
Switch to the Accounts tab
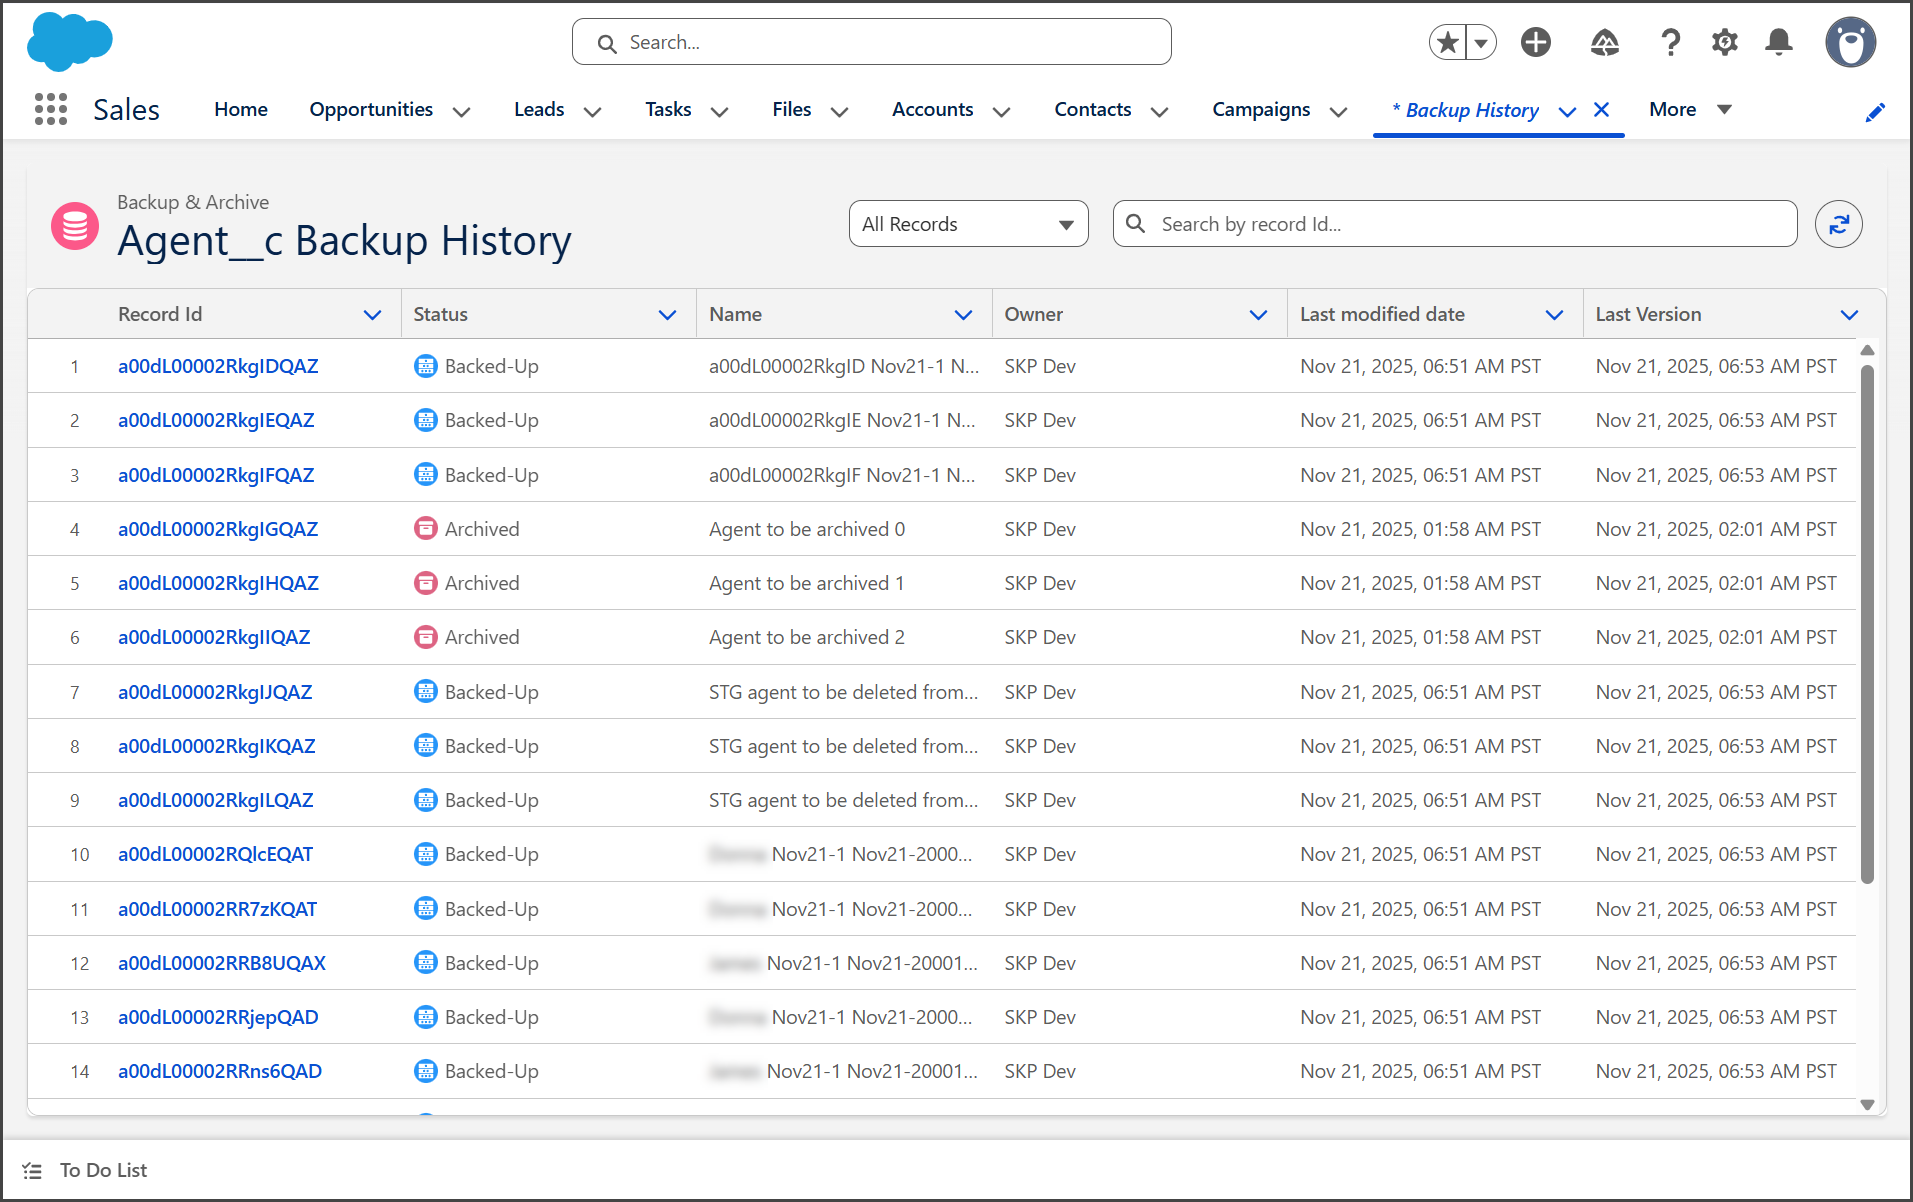[932, 109]
